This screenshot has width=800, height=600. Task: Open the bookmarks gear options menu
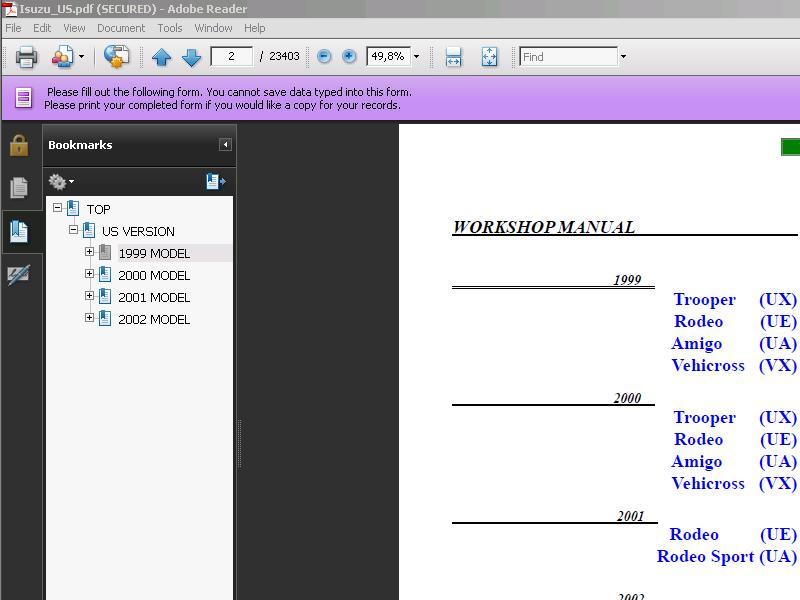61,181
